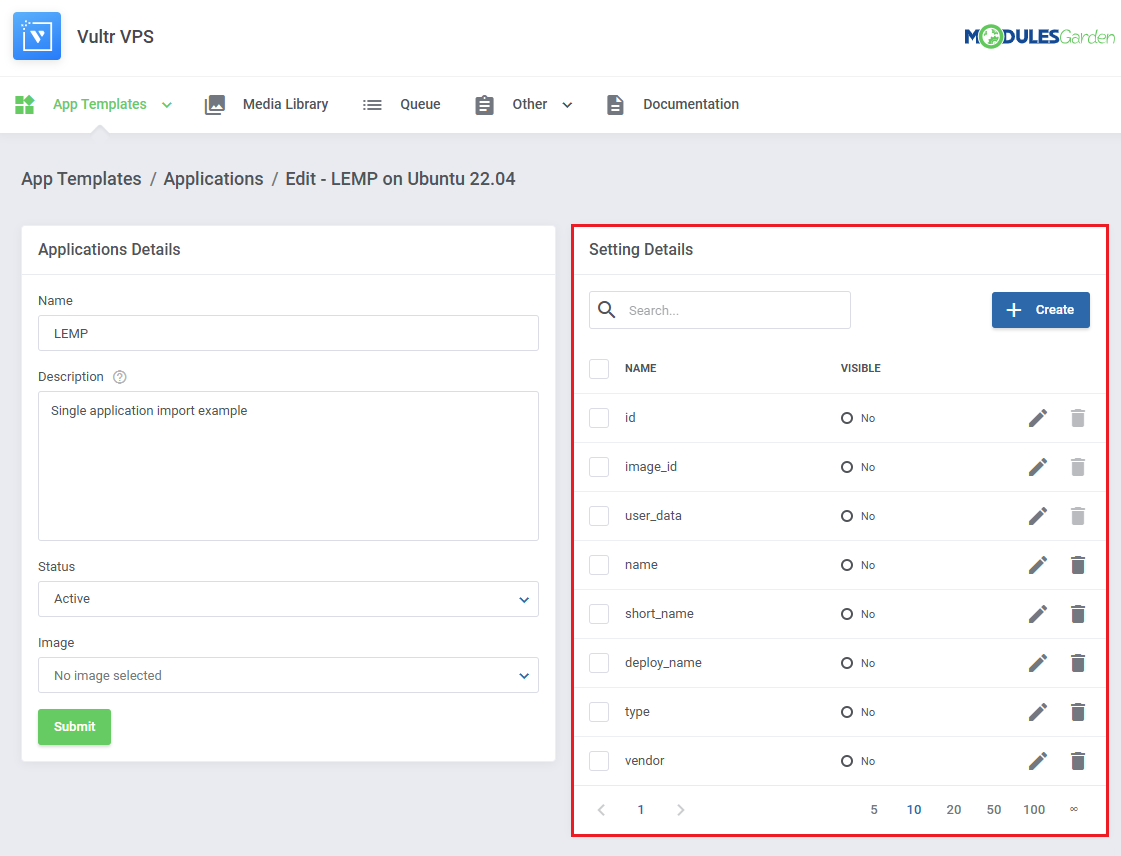Viewport: 1121px width, 856px height.
Task: Check the name row checkbox
Action: click(599, 565)
